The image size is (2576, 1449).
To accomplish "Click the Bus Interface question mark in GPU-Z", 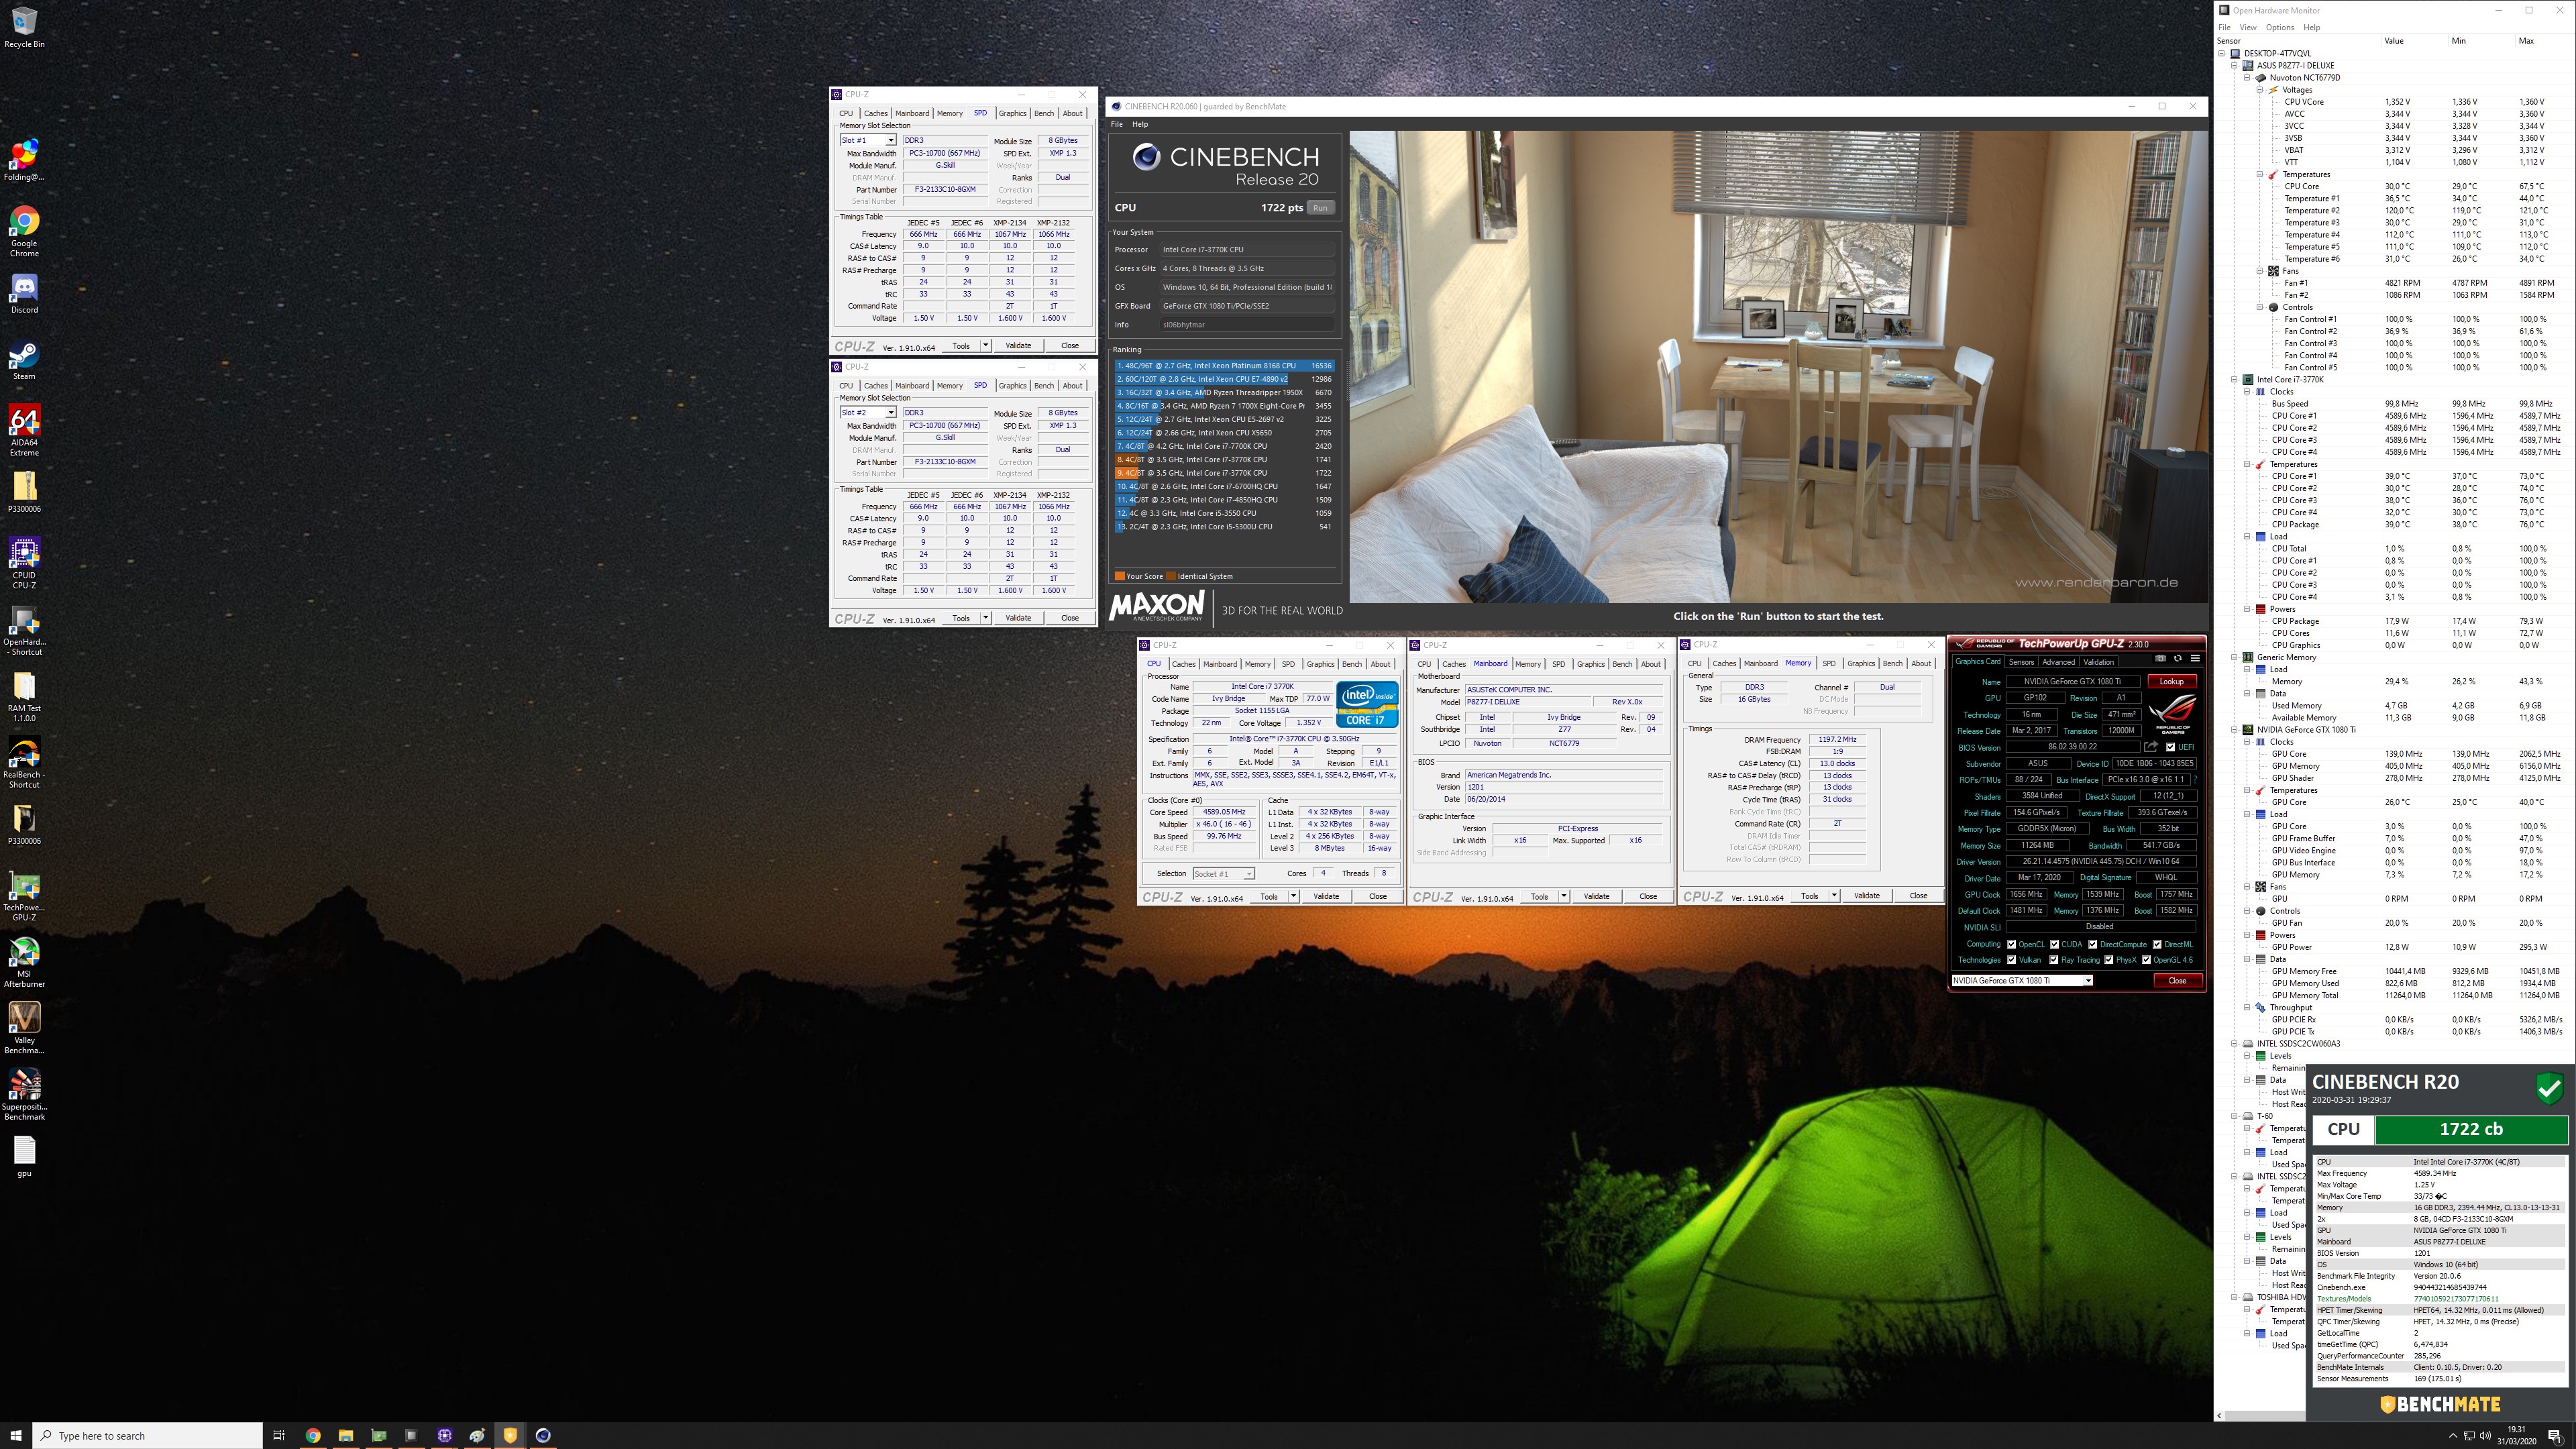I will [2196, 779].
